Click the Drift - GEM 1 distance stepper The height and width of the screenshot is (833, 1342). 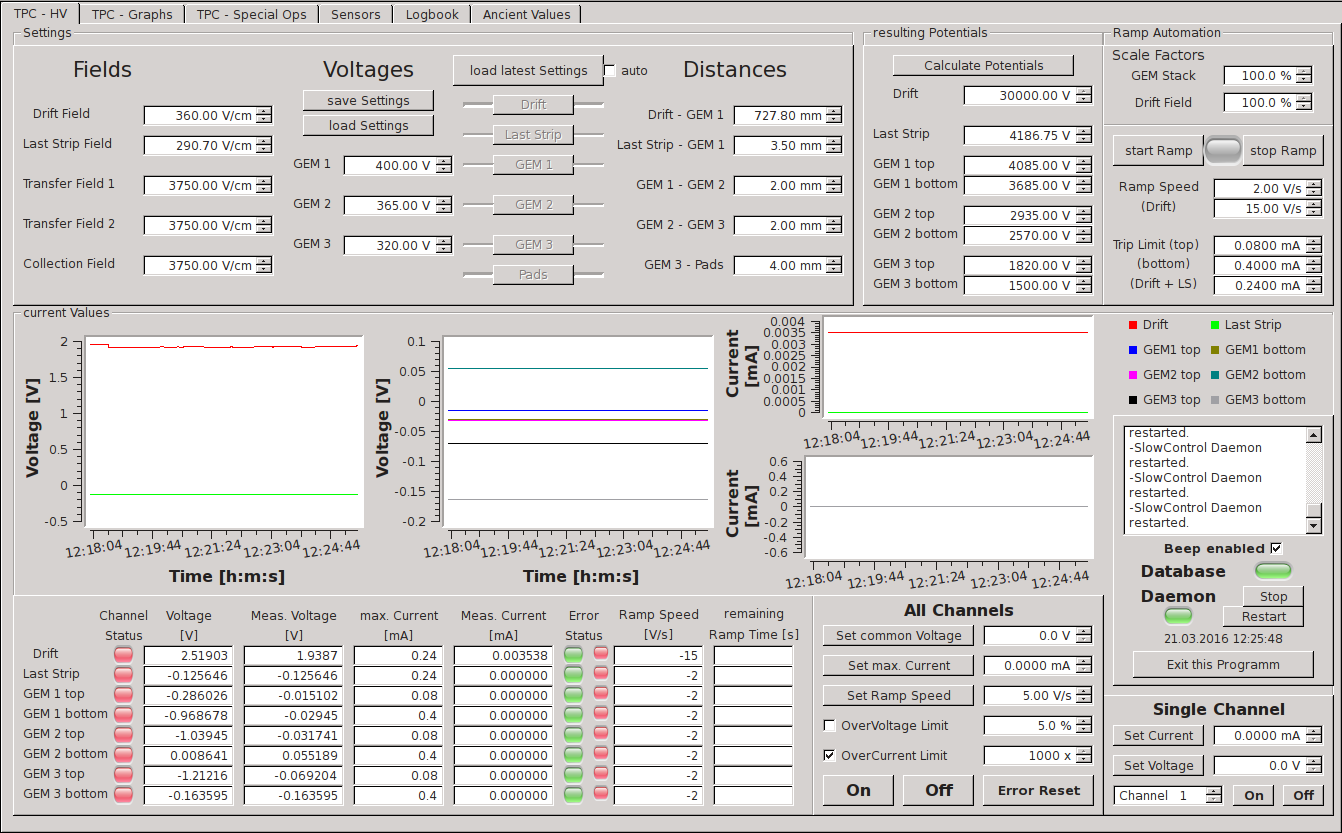point(833,115)
